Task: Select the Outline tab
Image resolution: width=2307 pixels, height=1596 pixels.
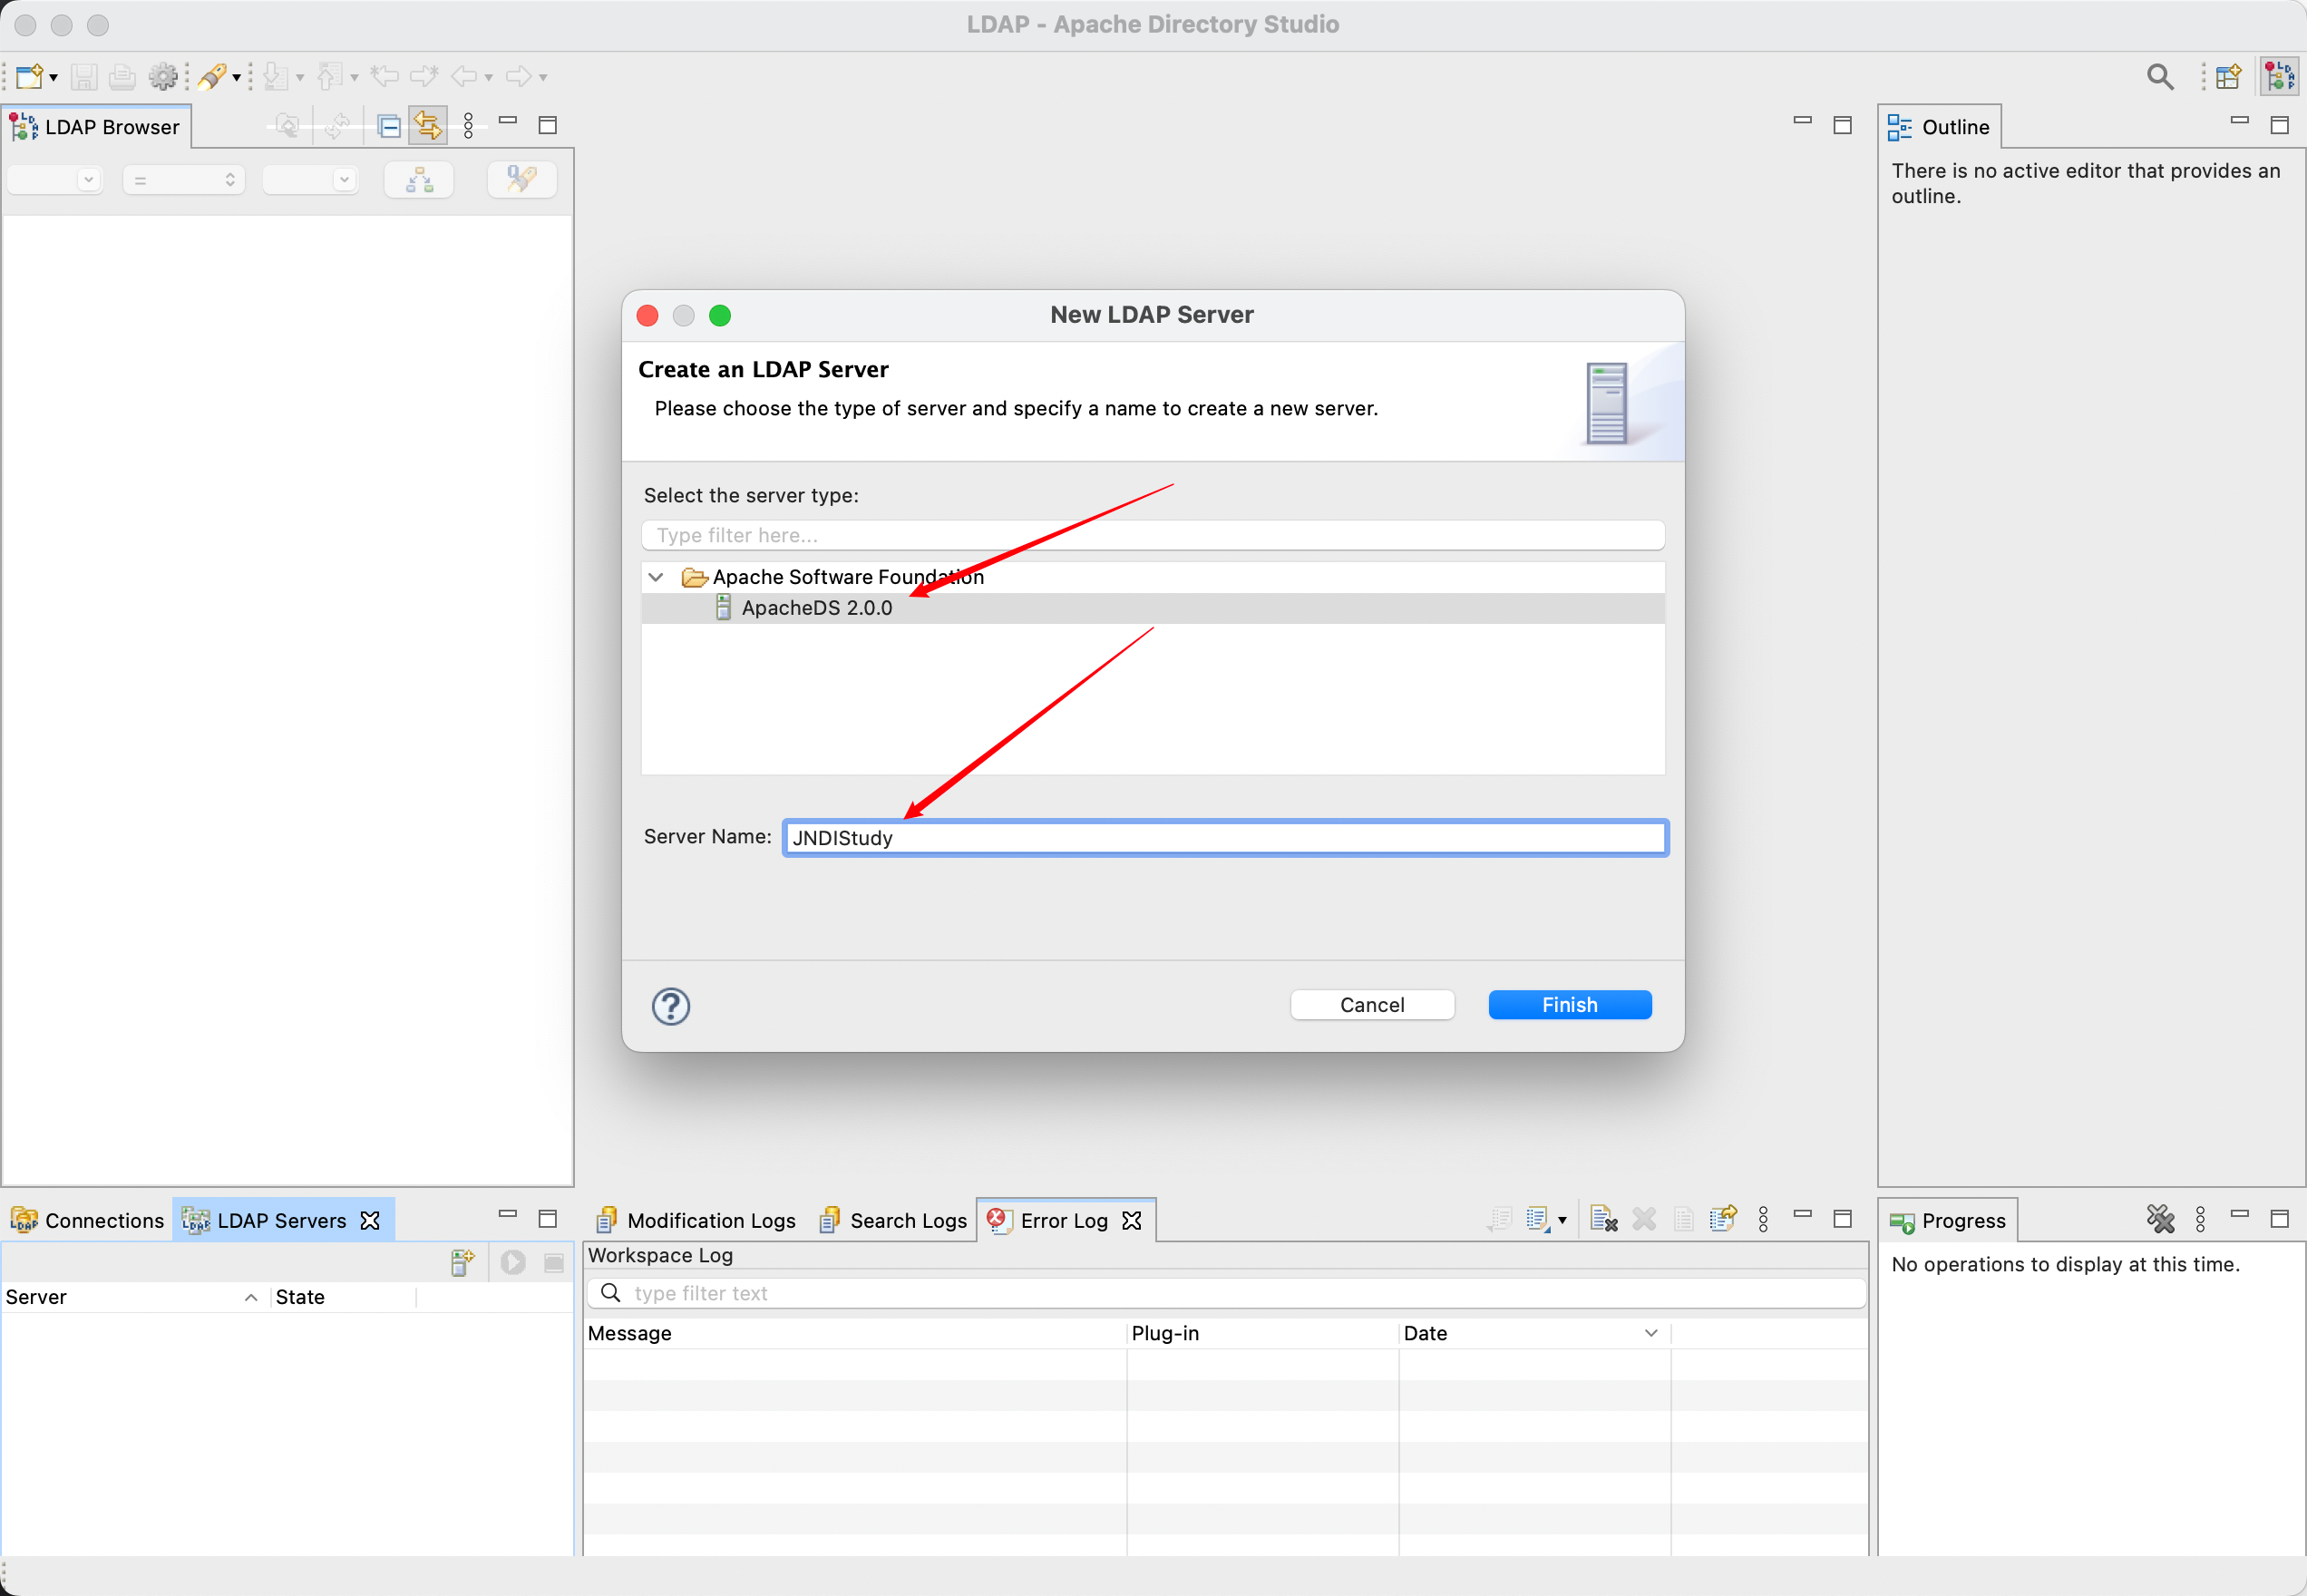Action: click(x=1939, y=127)
